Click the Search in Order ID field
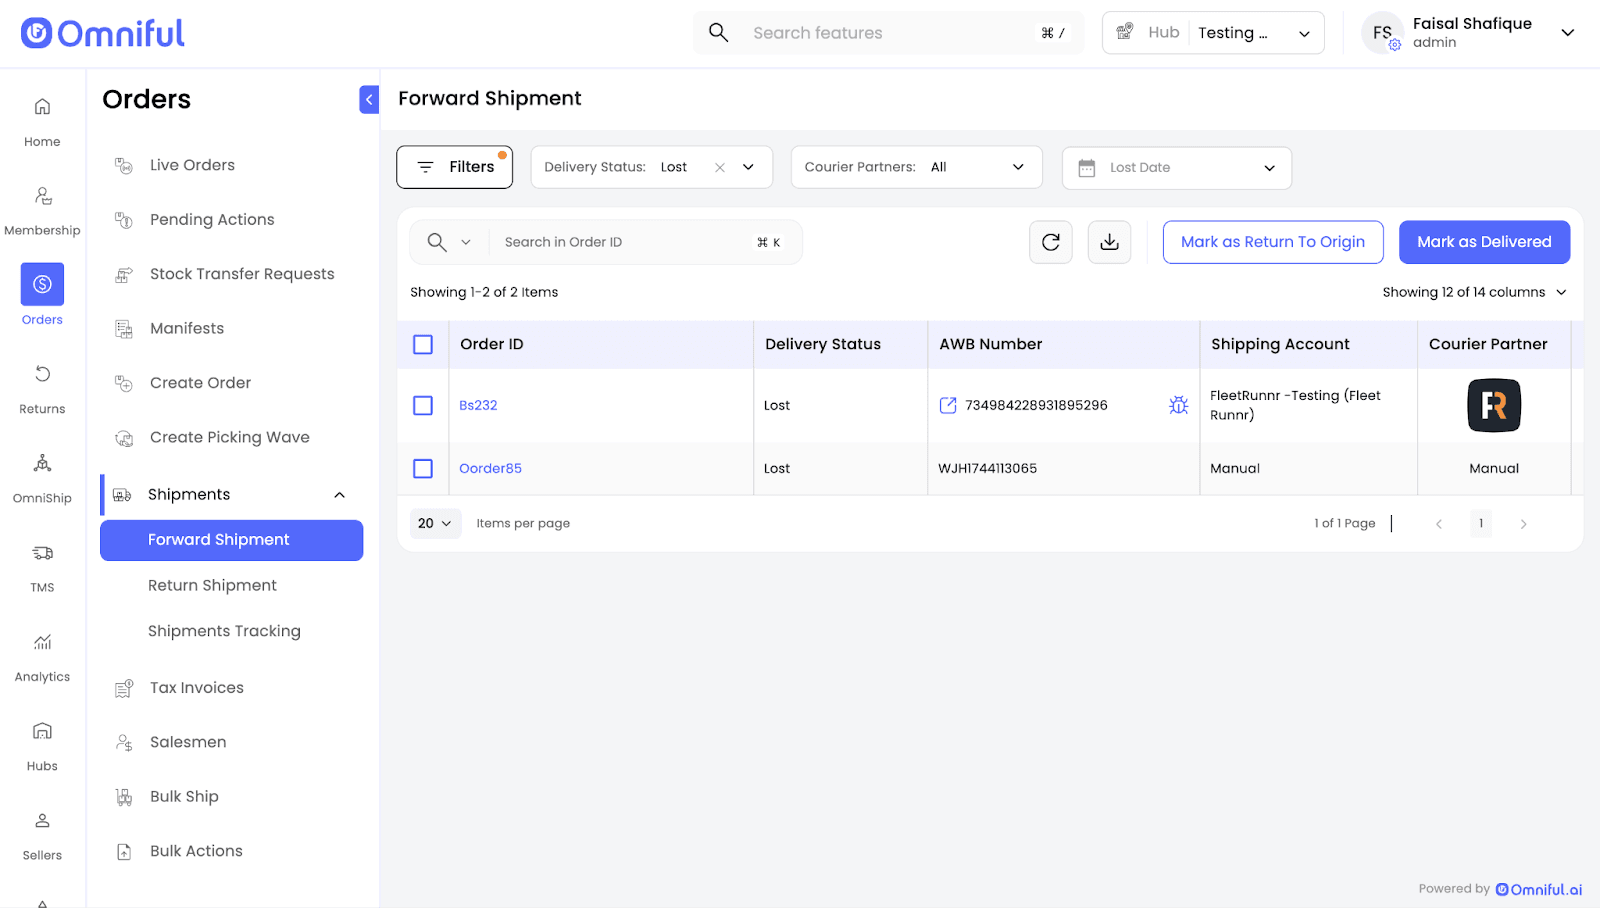The height and width of the screenshot is (908, 1600). pos(620,242)
